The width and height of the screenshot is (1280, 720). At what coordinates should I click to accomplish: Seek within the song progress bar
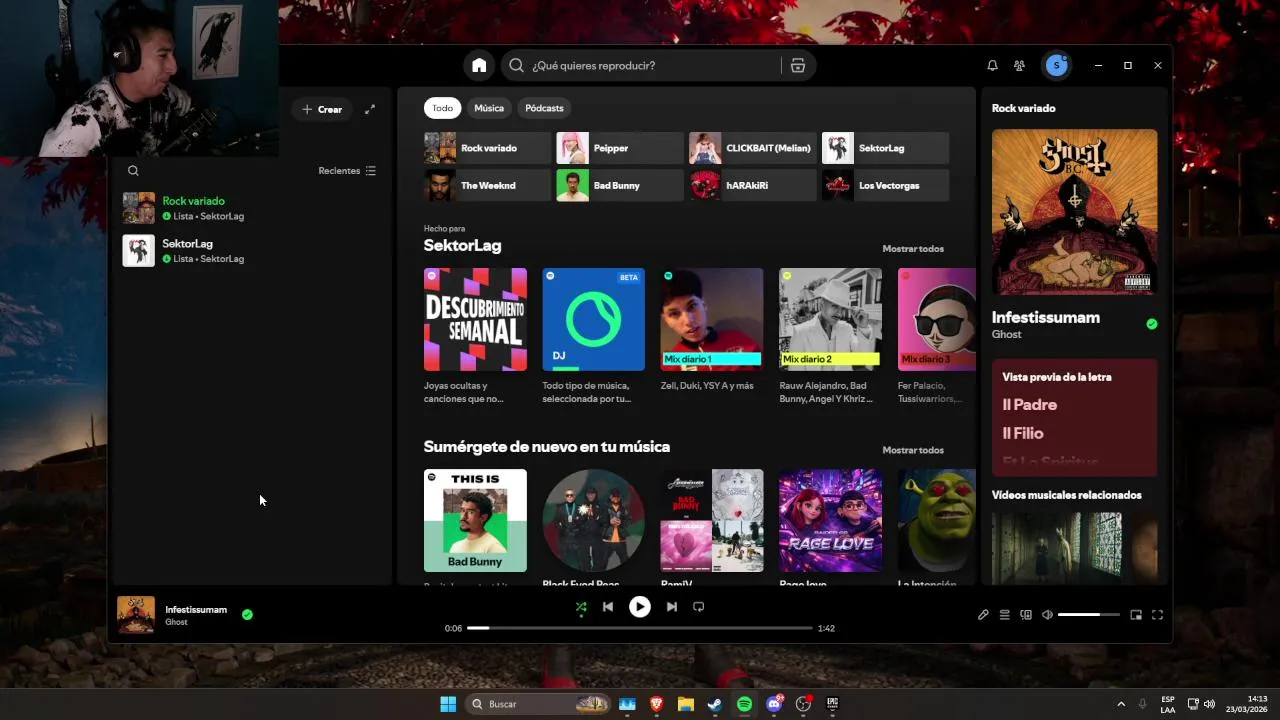tap(639, 628)
